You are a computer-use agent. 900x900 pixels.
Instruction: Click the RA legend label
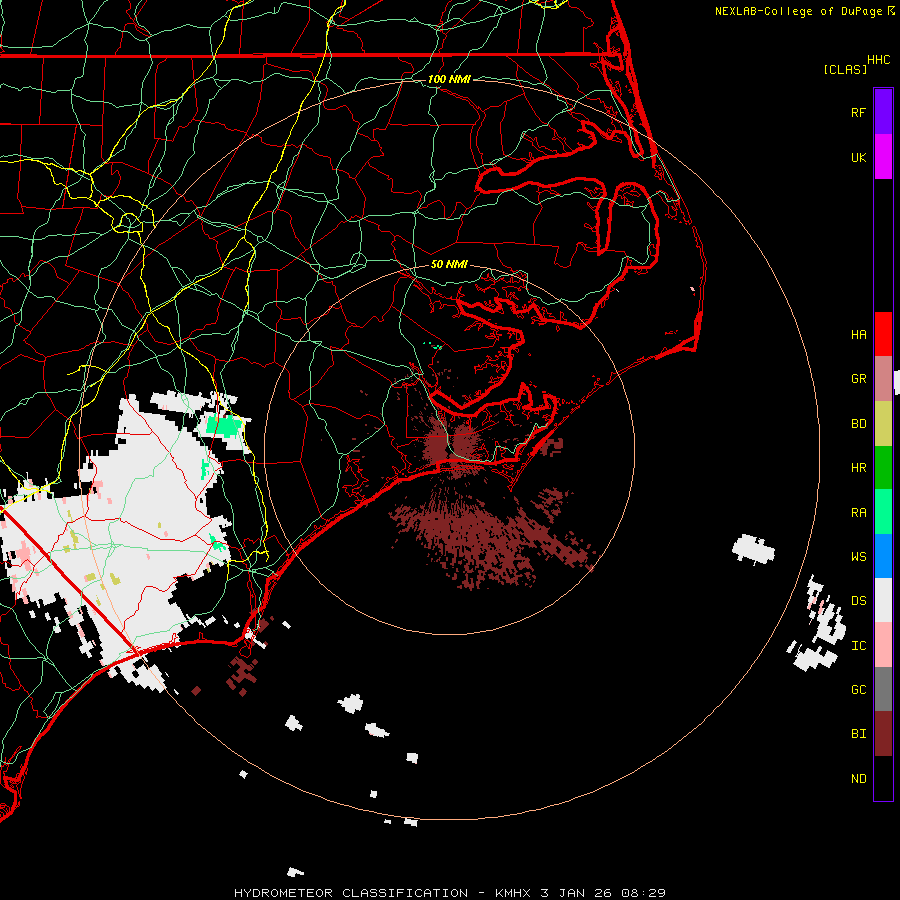(x=858, y=513)
